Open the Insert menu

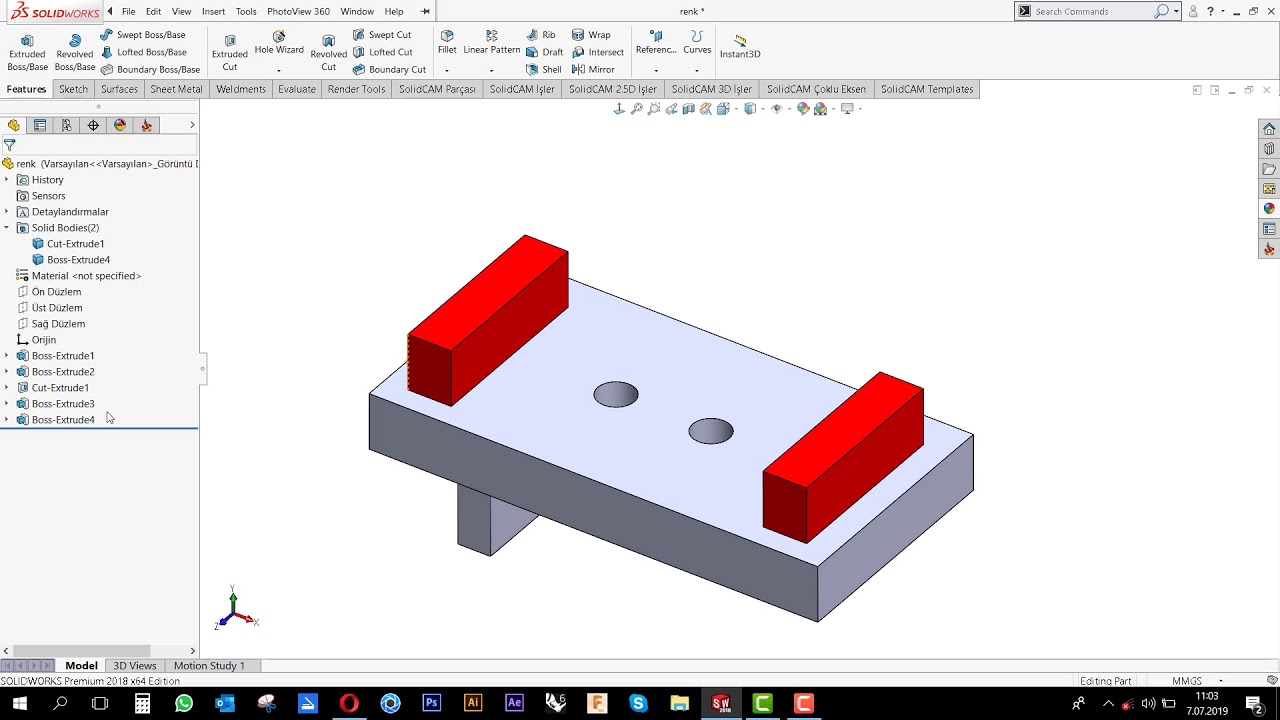(213, 11)
